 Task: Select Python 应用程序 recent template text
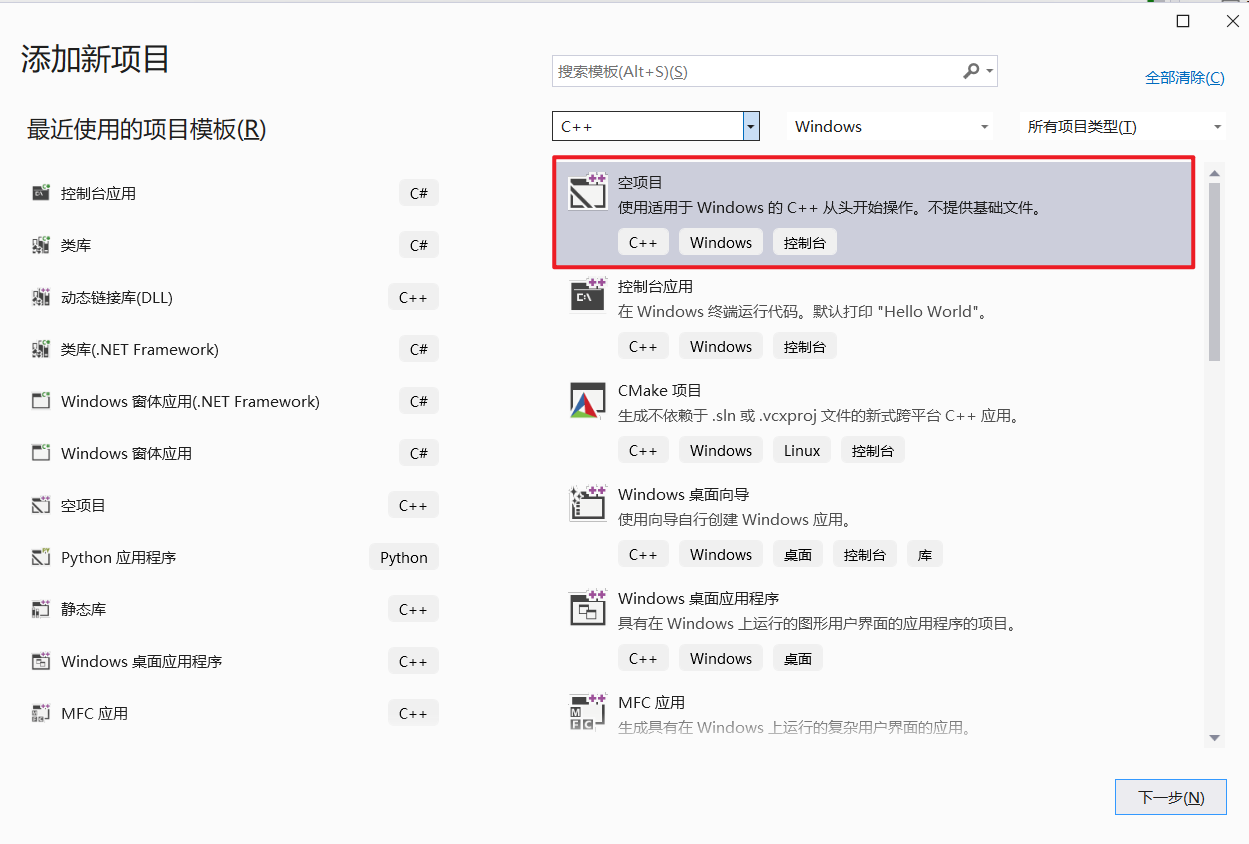(118, 557)
